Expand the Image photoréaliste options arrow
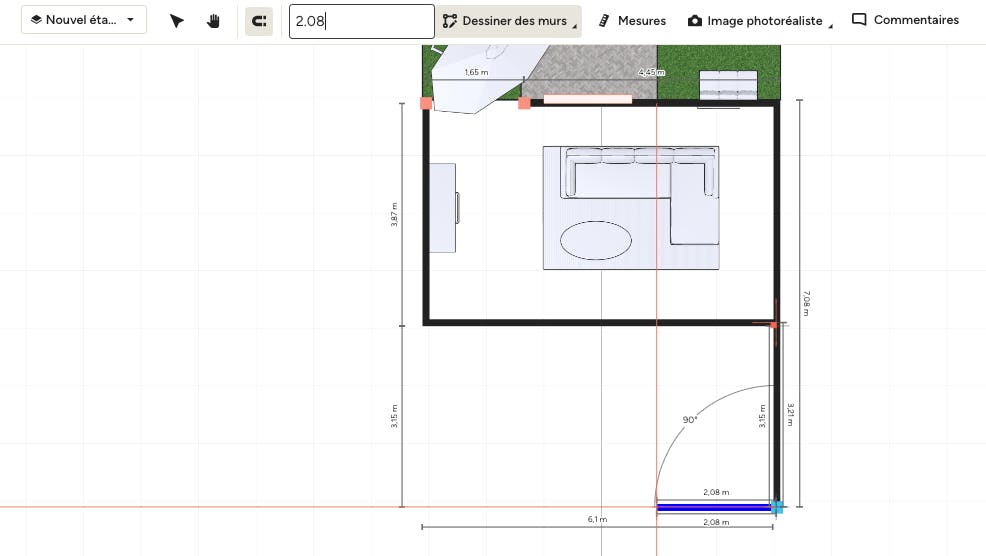Image resolution: width=986 pixels, height=556 pixels. point(830,28)
